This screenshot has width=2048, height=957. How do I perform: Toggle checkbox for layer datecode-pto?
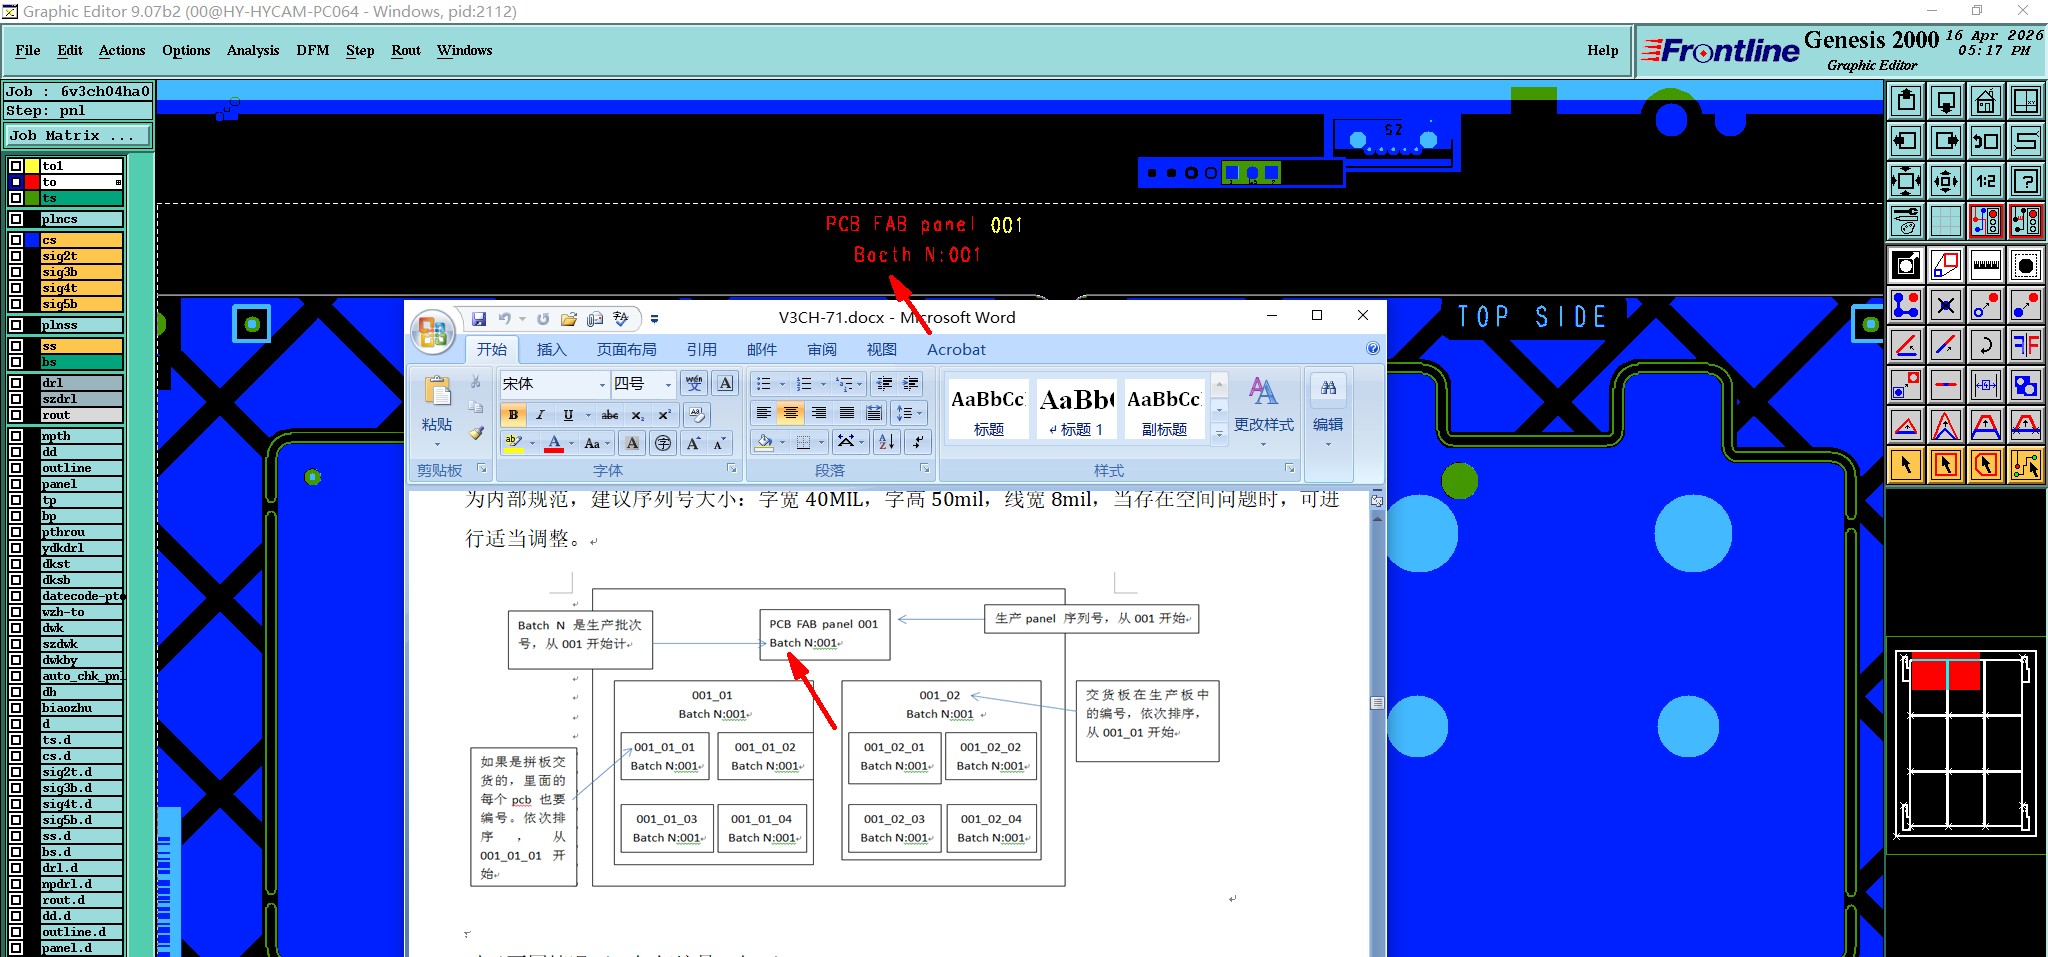point(16,596)
